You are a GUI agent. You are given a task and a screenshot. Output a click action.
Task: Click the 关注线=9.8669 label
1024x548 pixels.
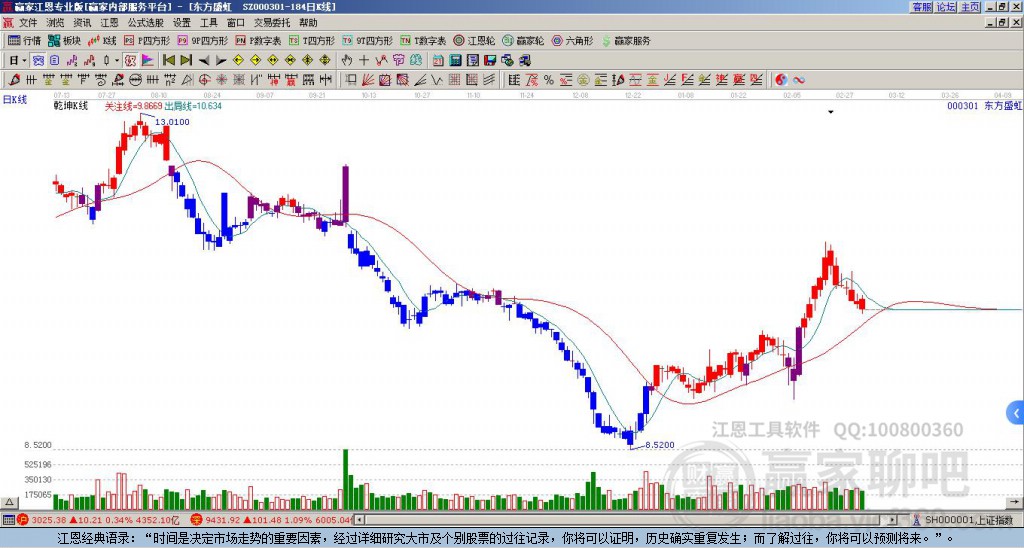click(x=133, y=105)
